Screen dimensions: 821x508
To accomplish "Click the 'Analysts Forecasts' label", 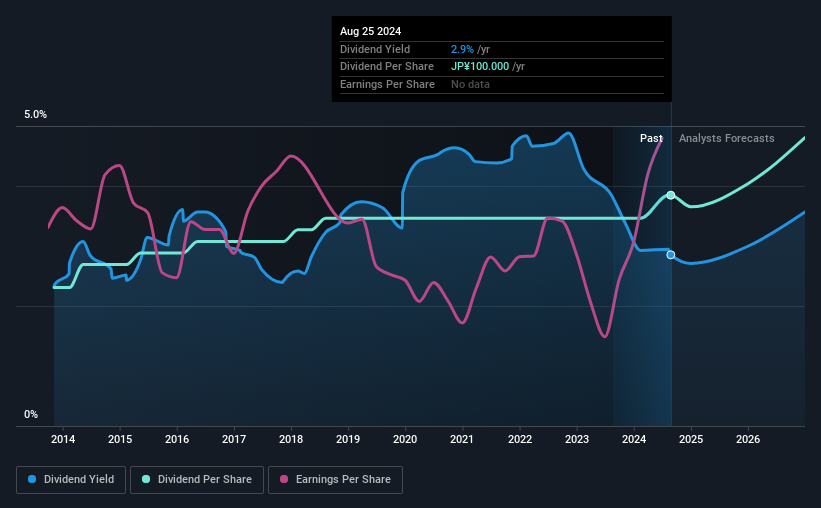I will pyautogui.click(x=727, y=138).
